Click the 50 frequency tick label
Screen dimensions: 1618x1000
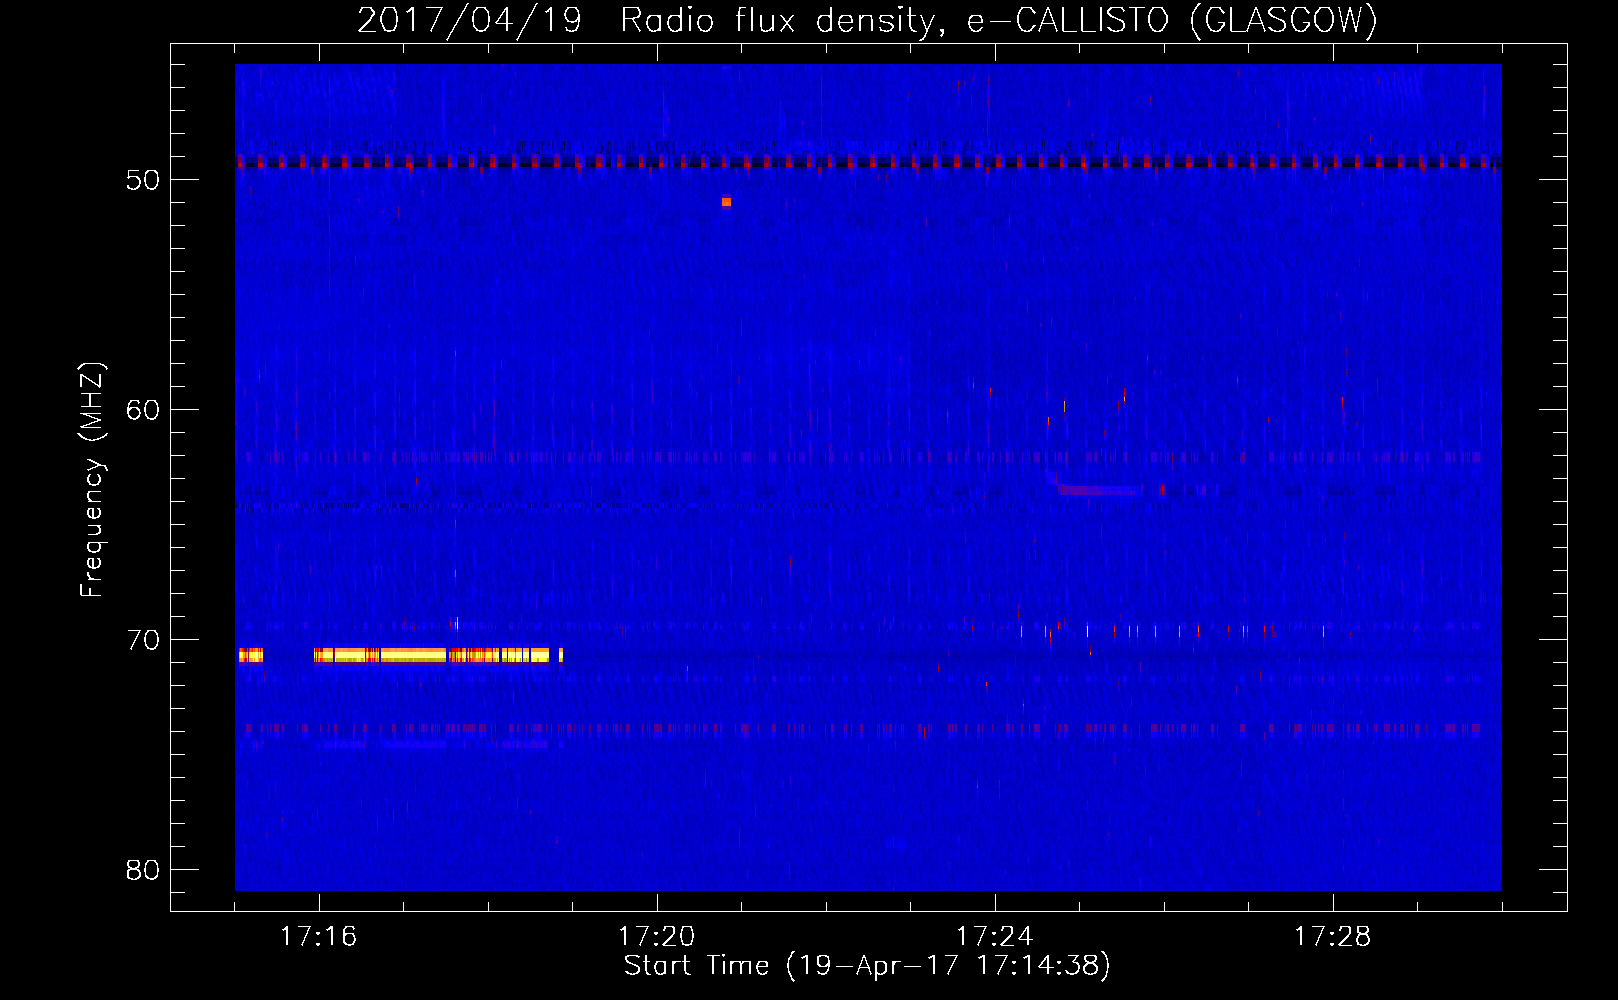pos(143,180)
